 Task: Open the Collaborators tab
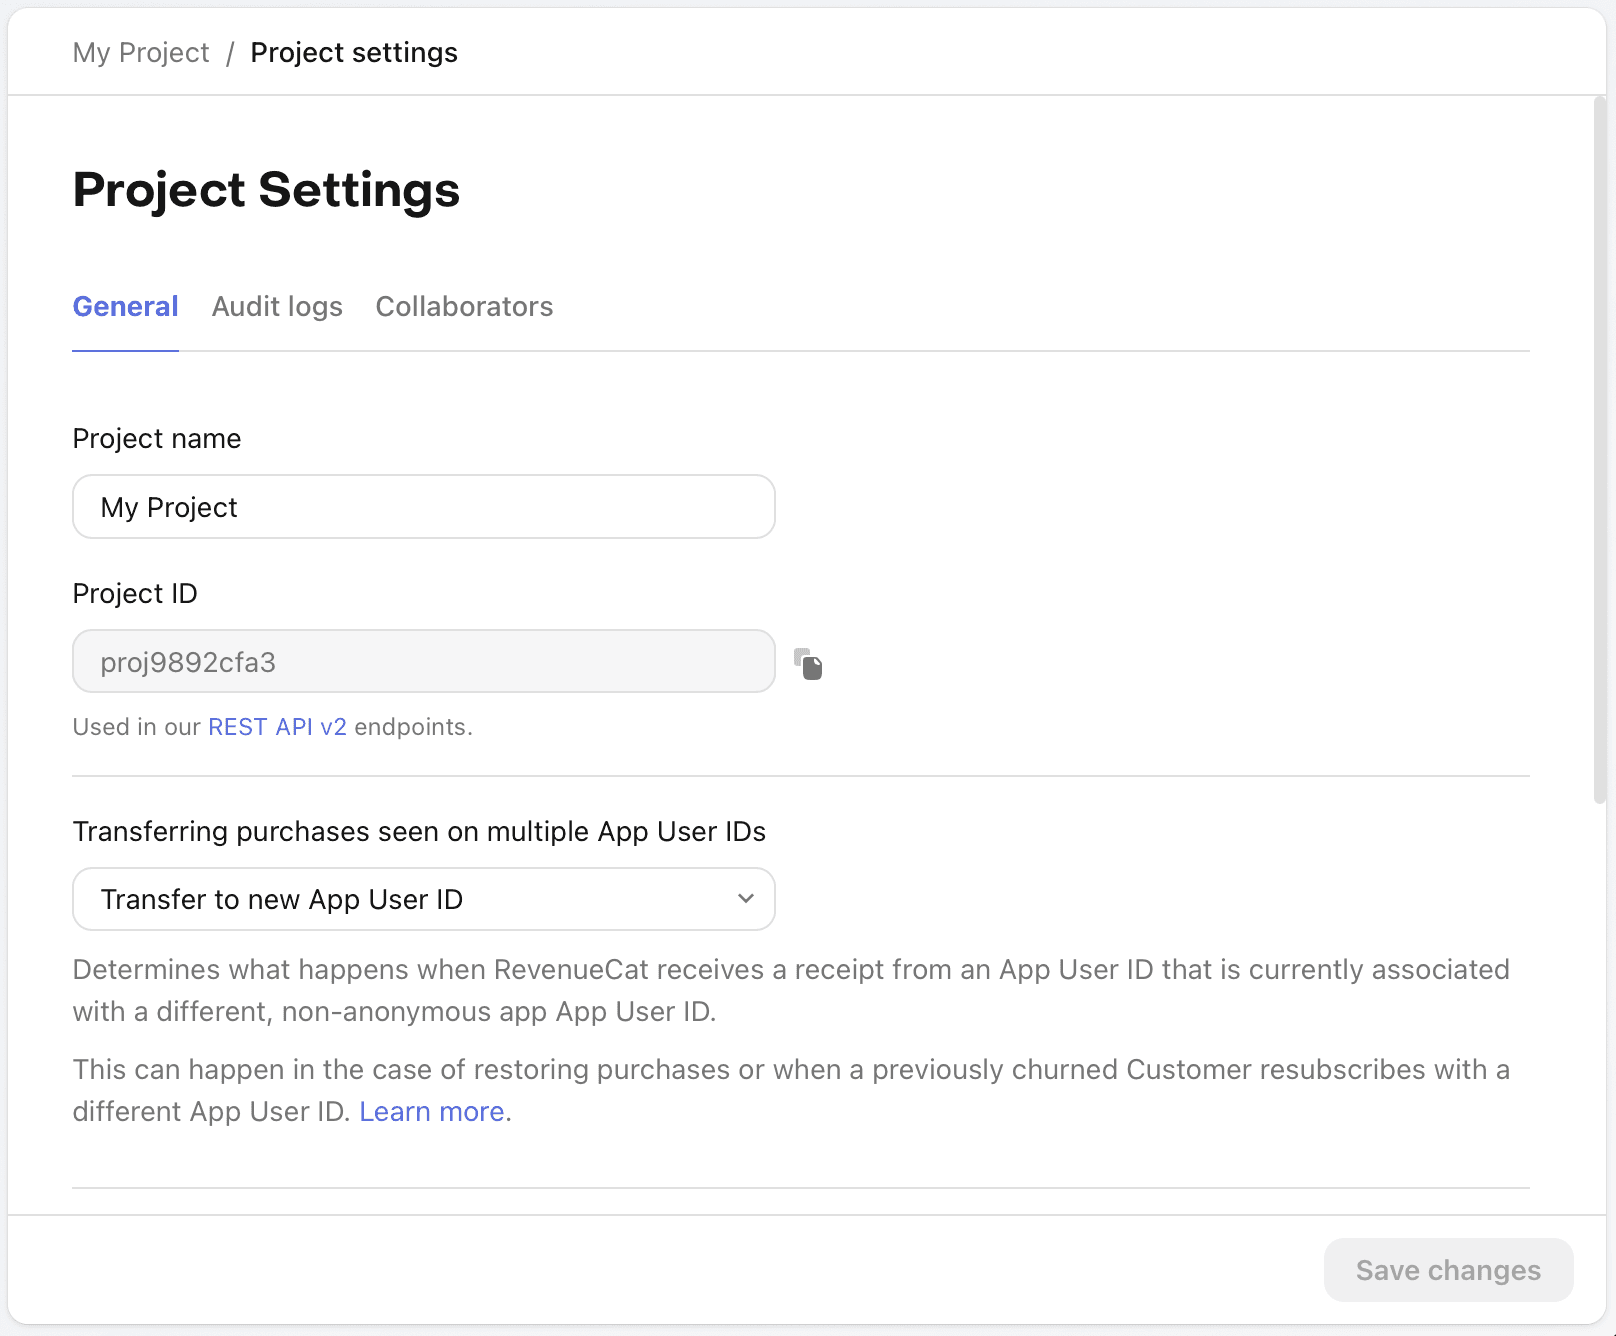464,307
